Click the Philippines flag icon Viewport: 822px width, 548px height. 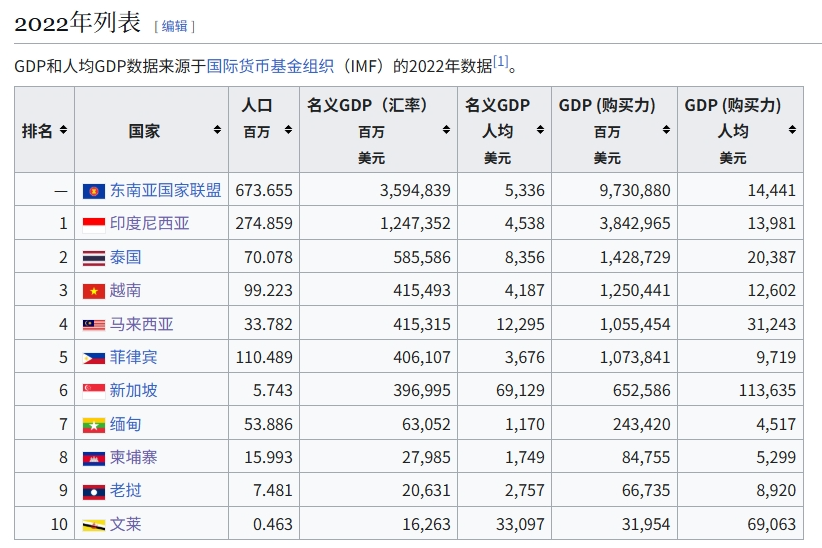pos(94,357)
